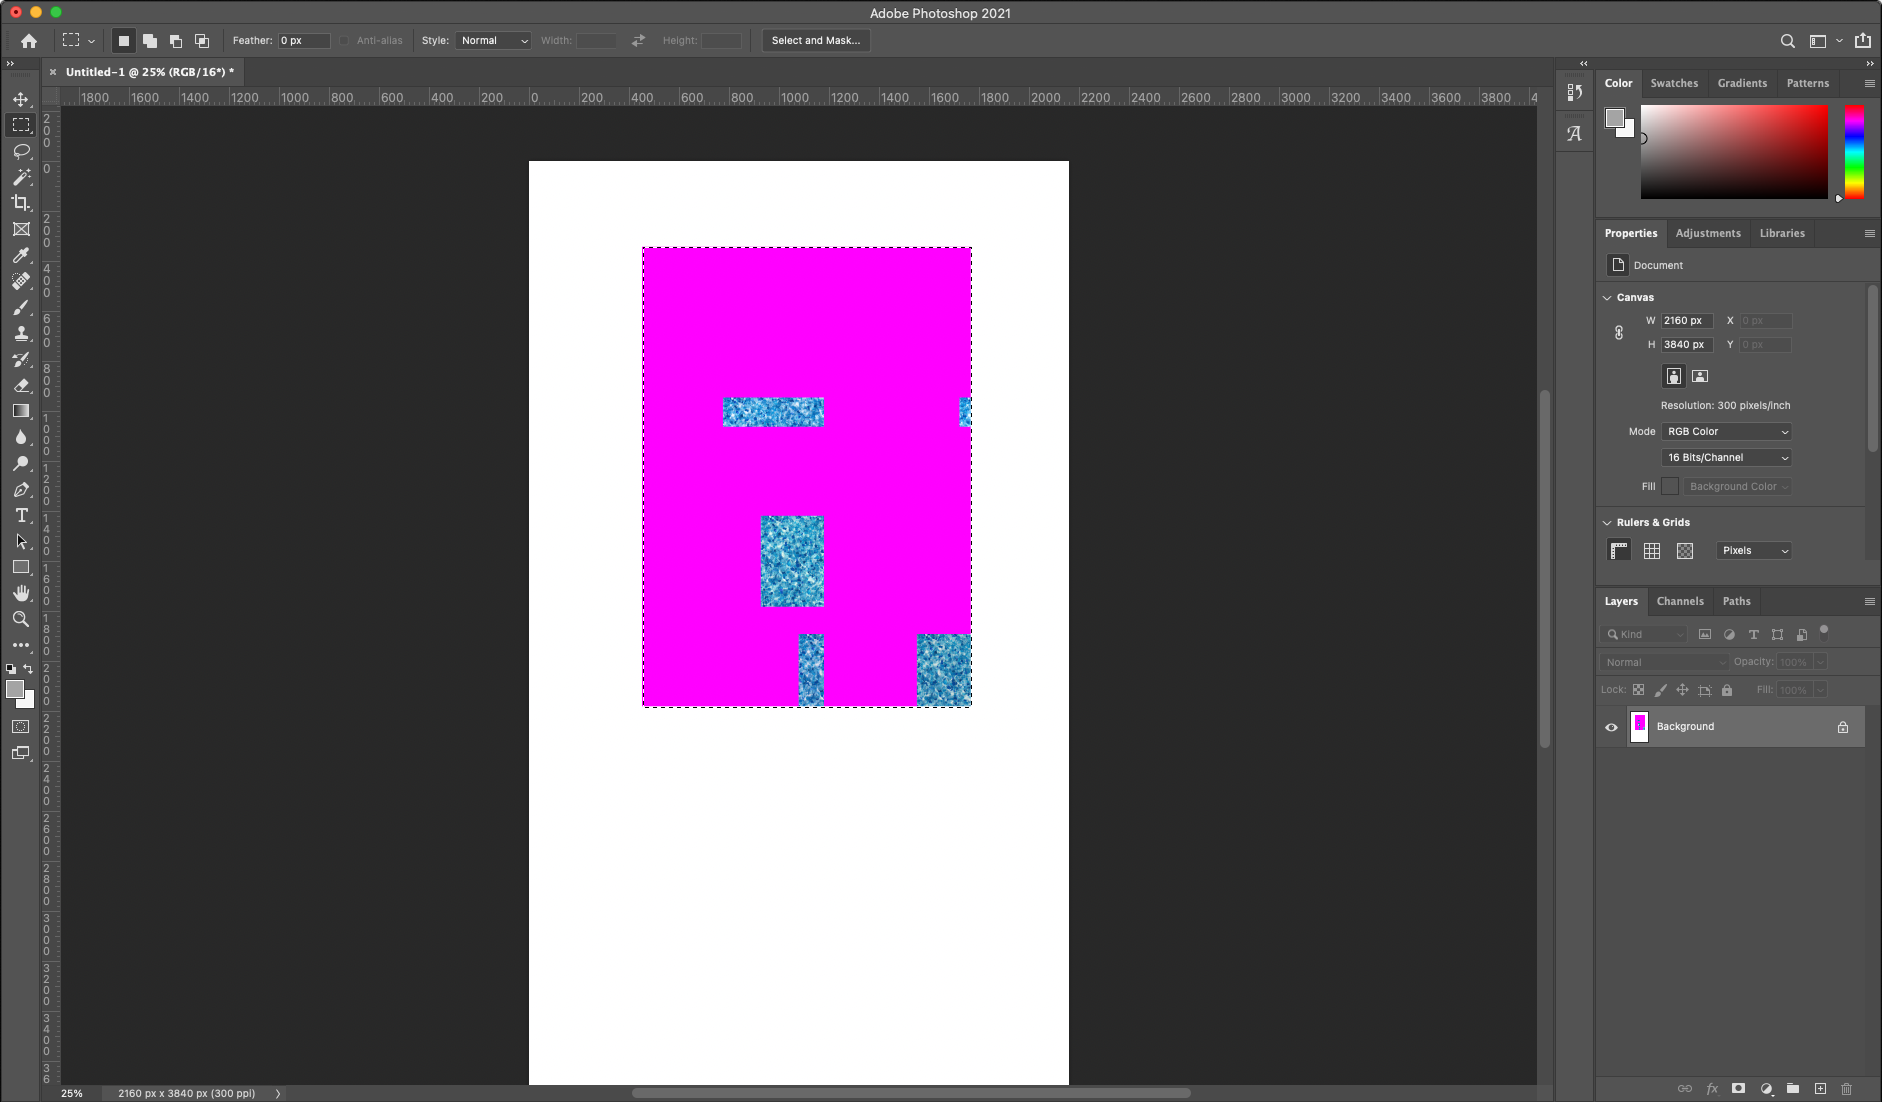Collapse the Canvas section in Properties
The image size is (1882, 1102).
click(x=1606, y=297)
